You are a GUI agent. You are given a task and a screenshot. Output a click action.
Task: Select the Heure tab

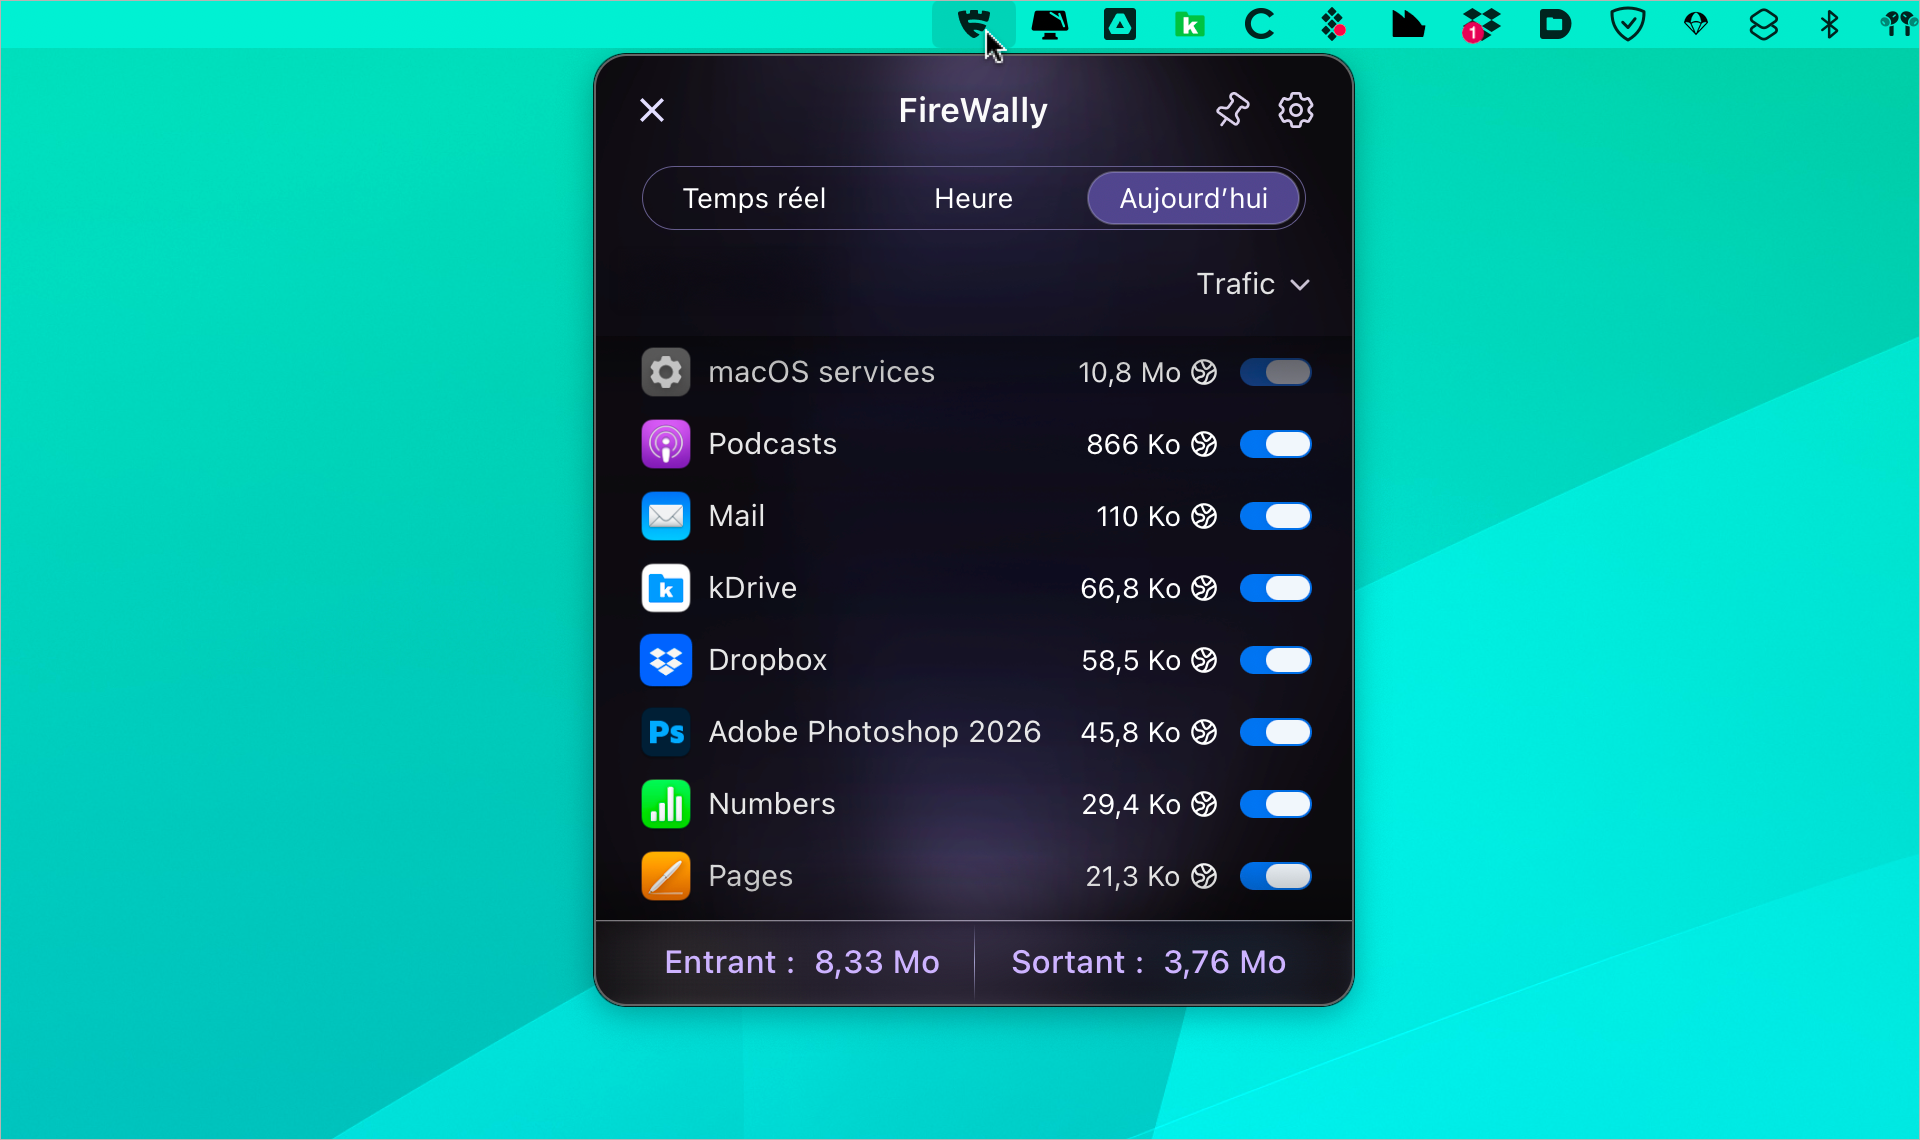[972, 198]
